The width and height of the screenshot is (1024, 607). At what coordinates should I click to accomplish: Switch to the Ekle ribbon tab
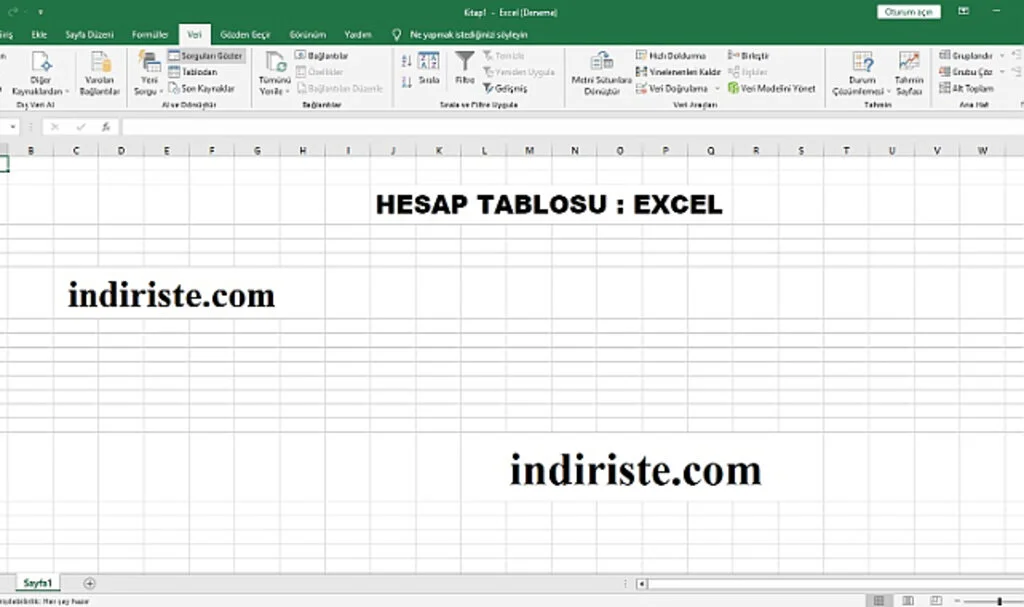(39, 35)
